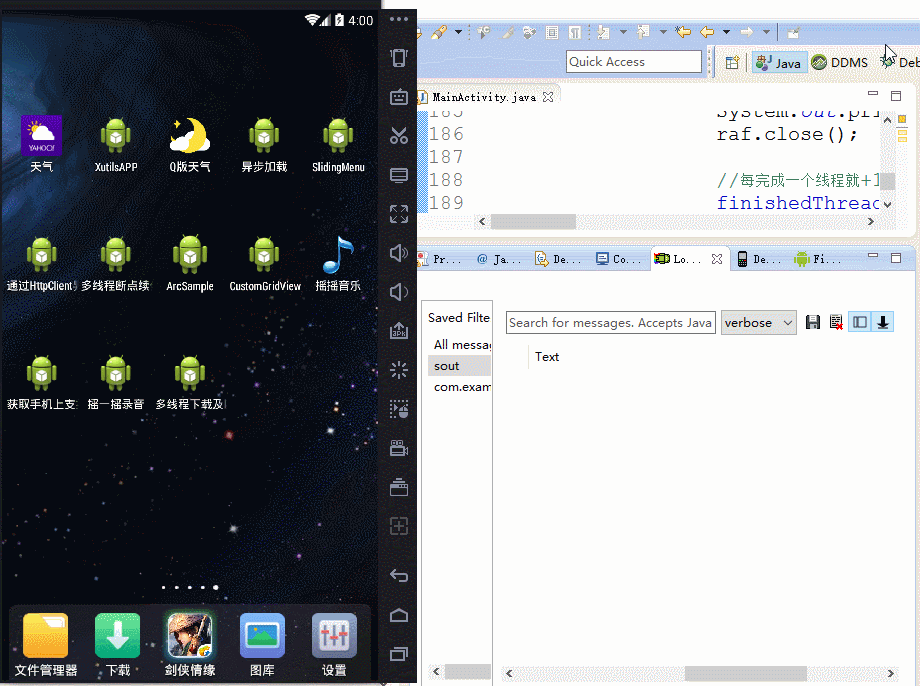Open the 设置 settings app in dock

(x=334, y=644)
